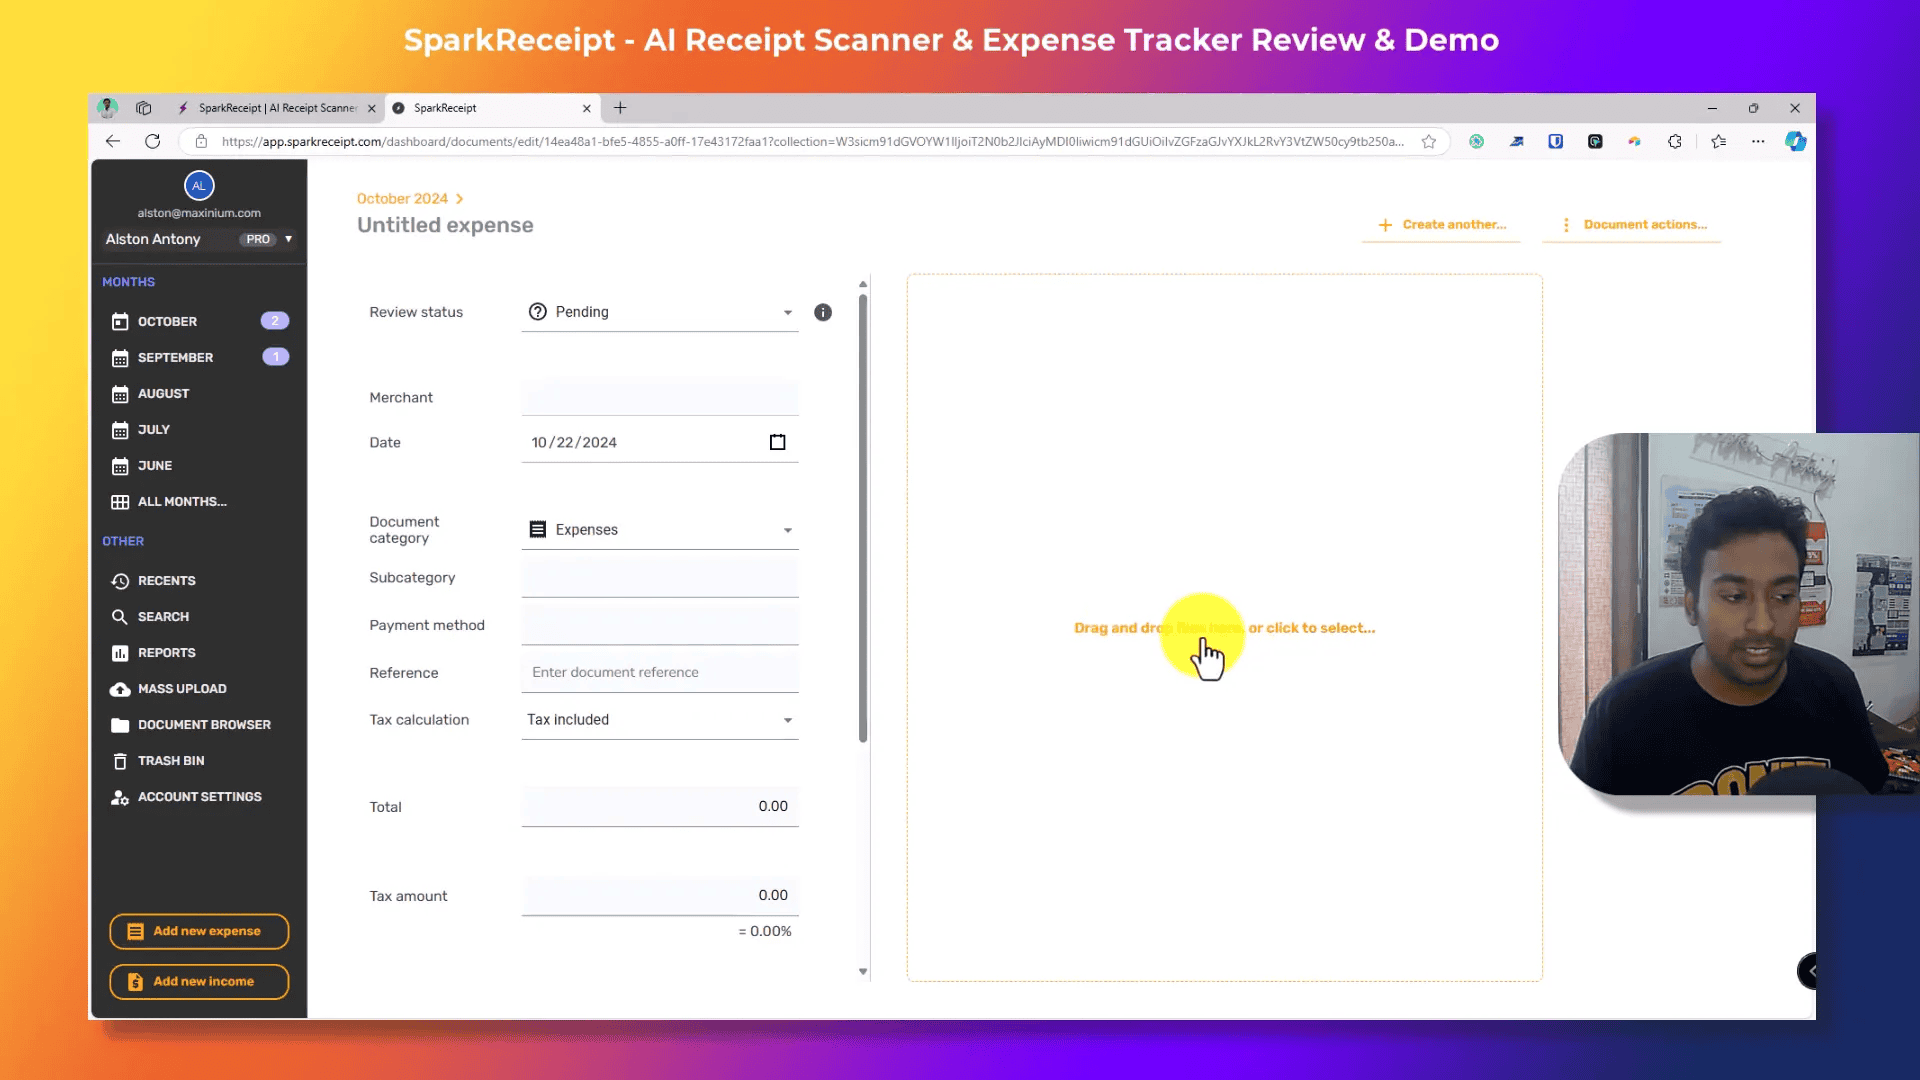The height and width of the screenshot is (1080, 1920).
Task: Click the Merchant input field
Action: (x=660, y=397)
